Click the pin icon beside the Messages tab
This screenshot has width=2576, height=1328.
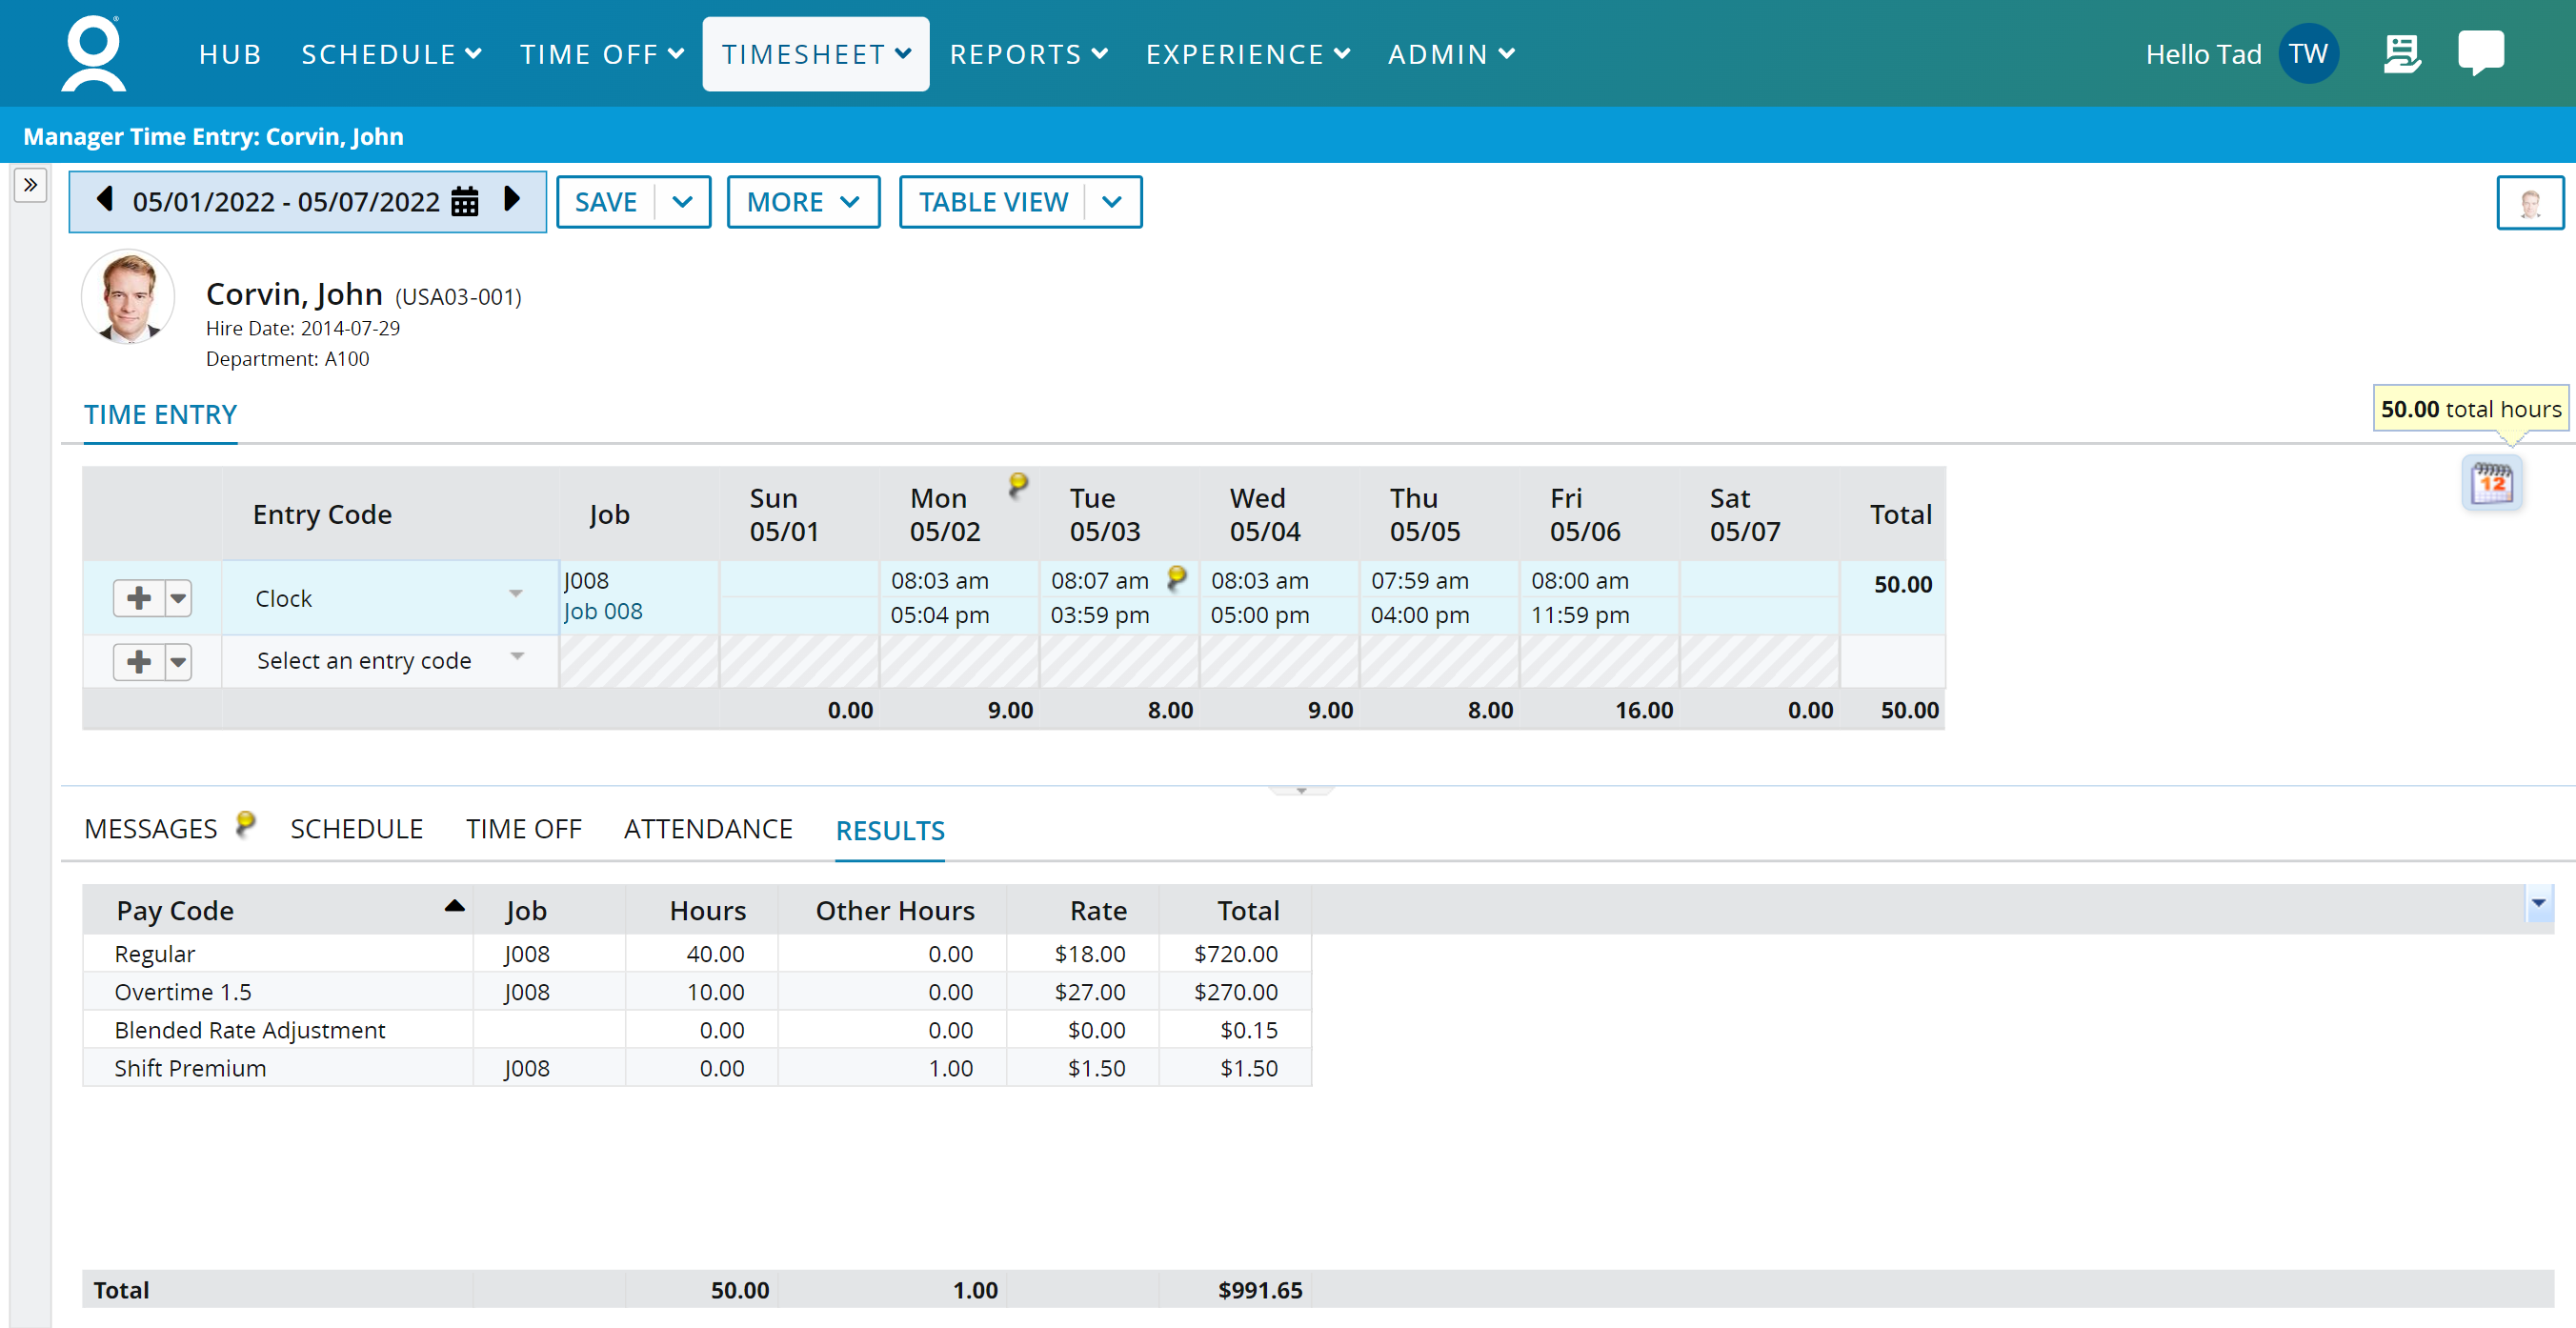click(x=245, y=820)
